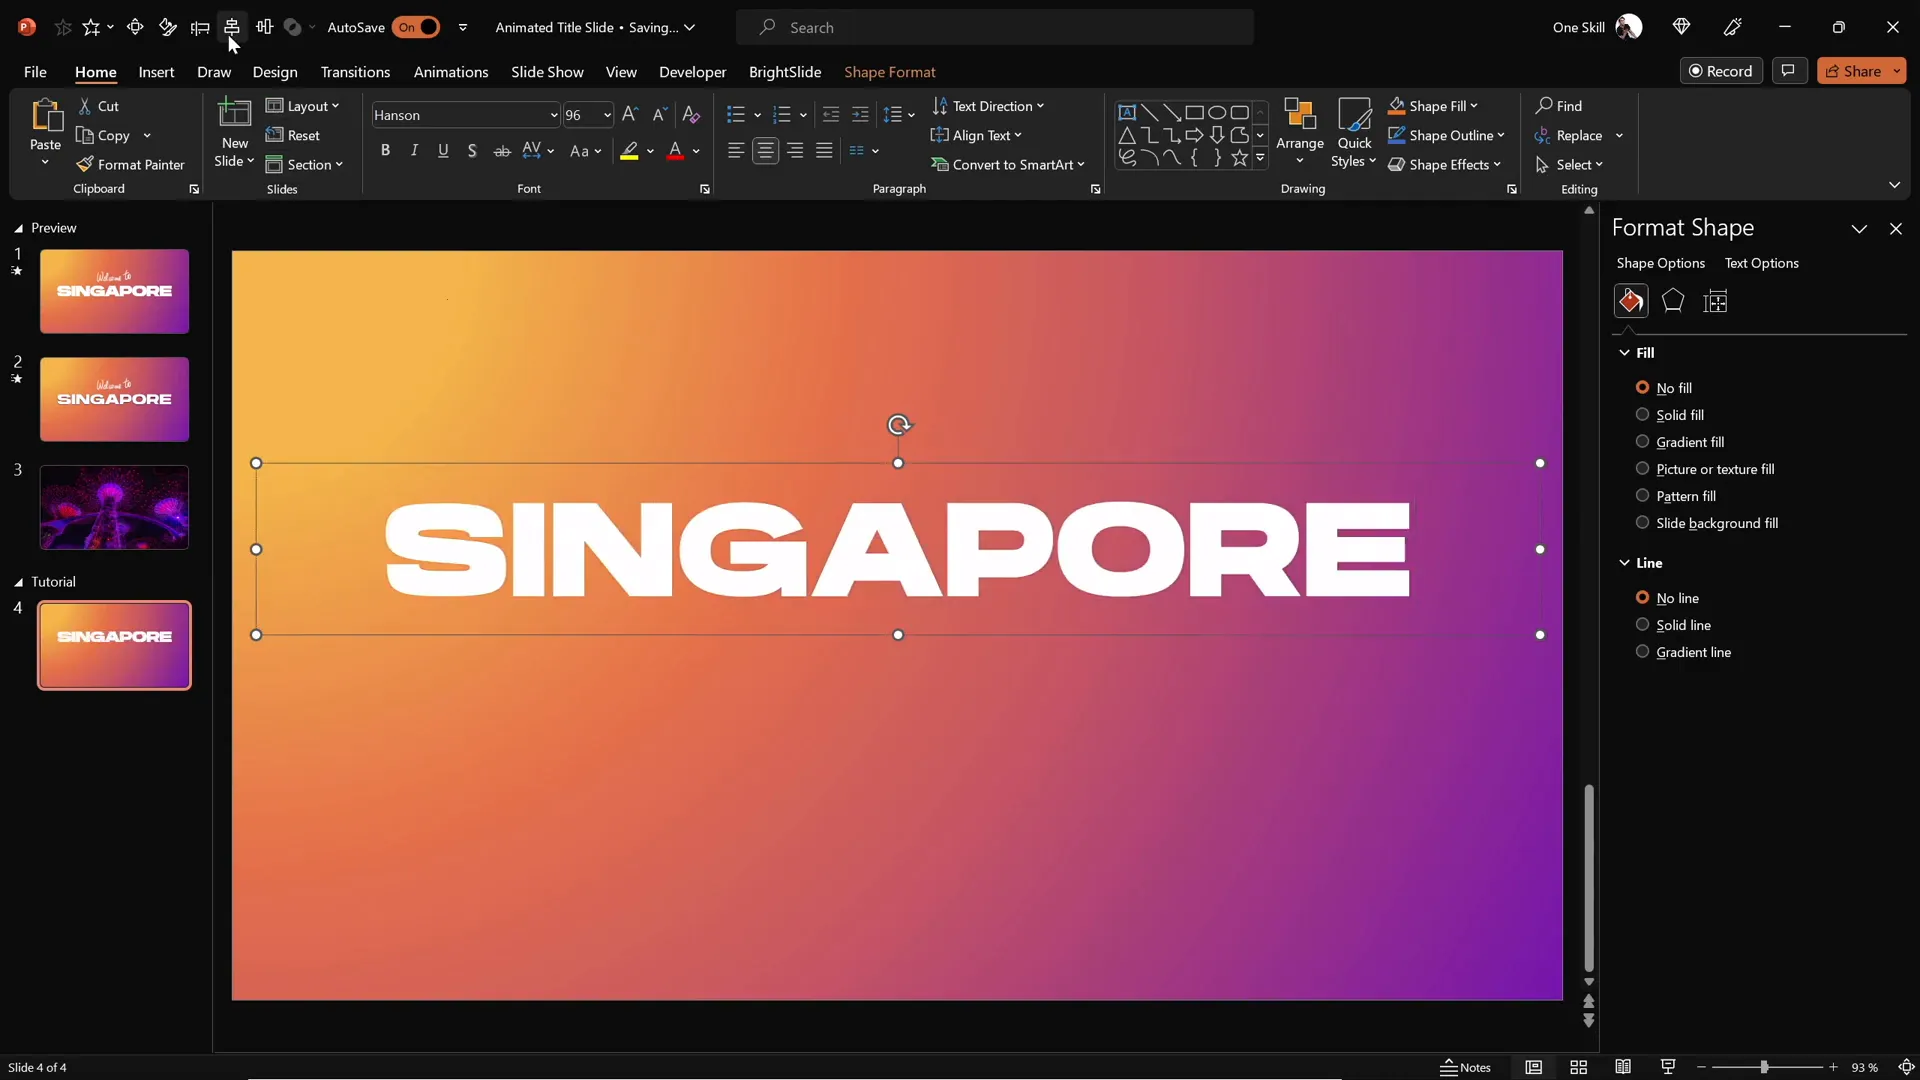
Task: Click Convert to SmartArt
Action: (x=1010, y=164)
